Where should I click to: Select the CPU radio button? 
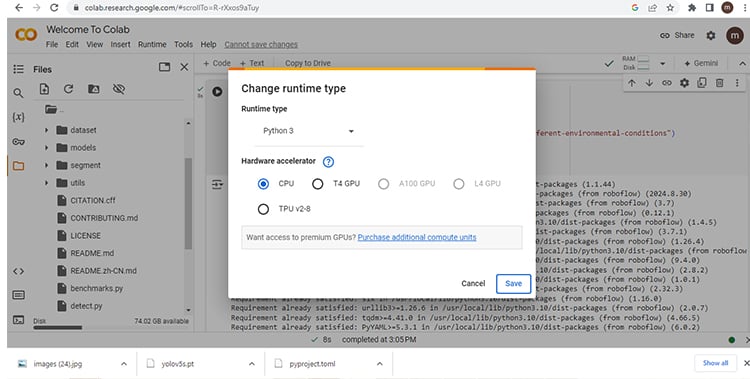point(263,184)
